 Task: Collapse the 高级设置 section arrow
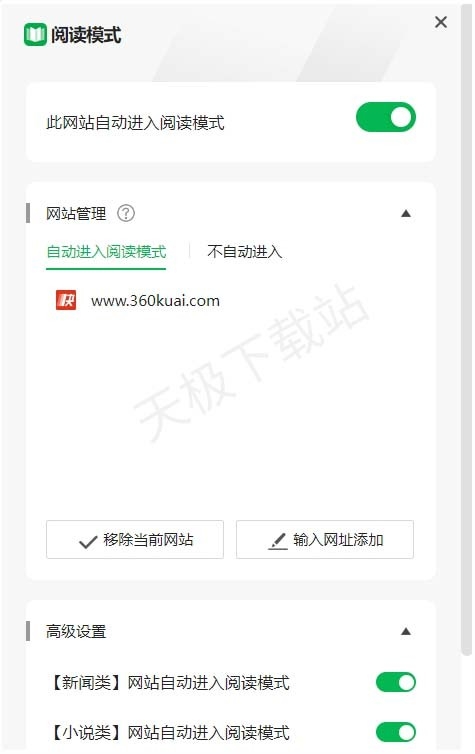coord(406,631)
